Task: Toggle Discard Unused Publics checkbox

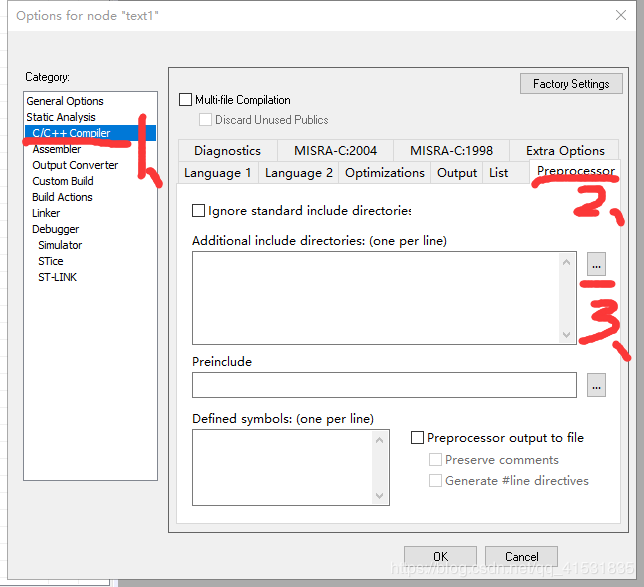Action: coord(205,120)
